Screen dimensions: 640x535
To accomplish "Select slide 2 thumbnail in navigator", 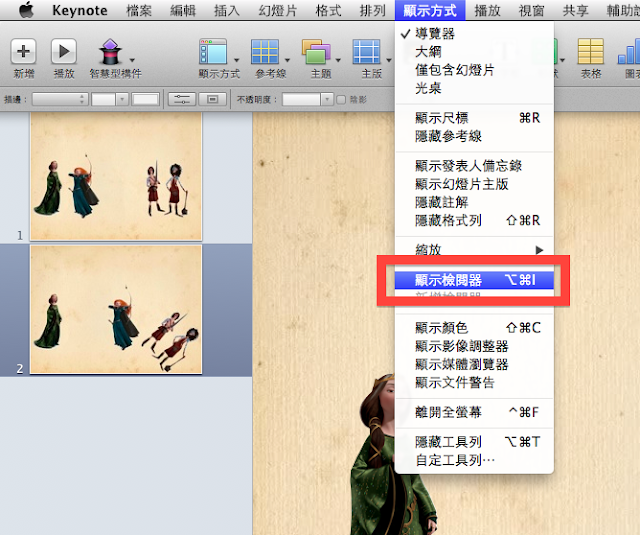I will (116, 309).
